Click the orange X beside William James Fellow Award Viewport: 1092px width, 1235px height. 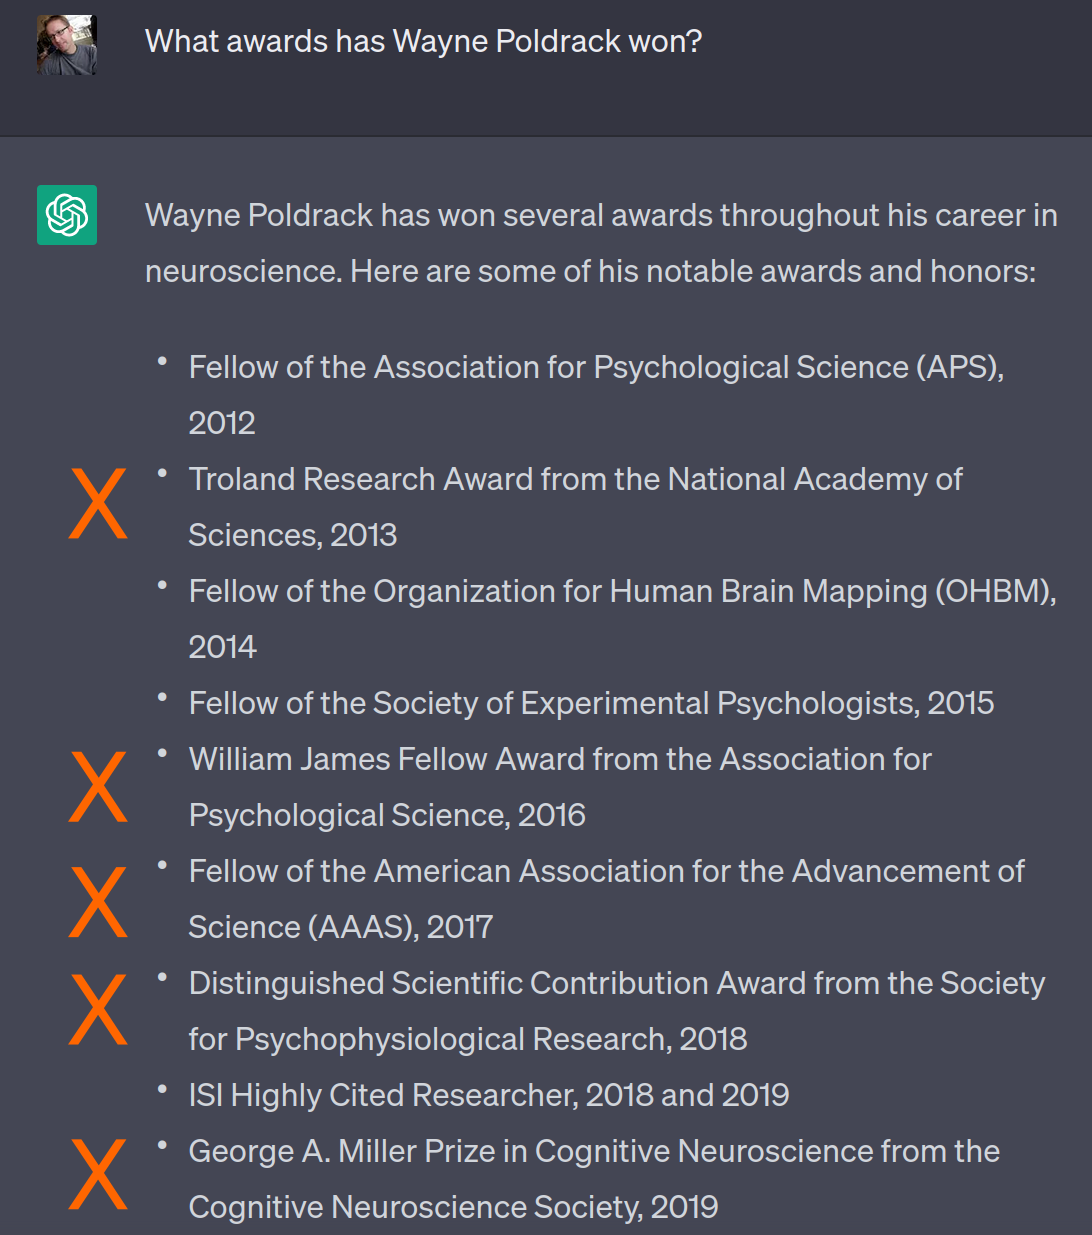point(98,787)
